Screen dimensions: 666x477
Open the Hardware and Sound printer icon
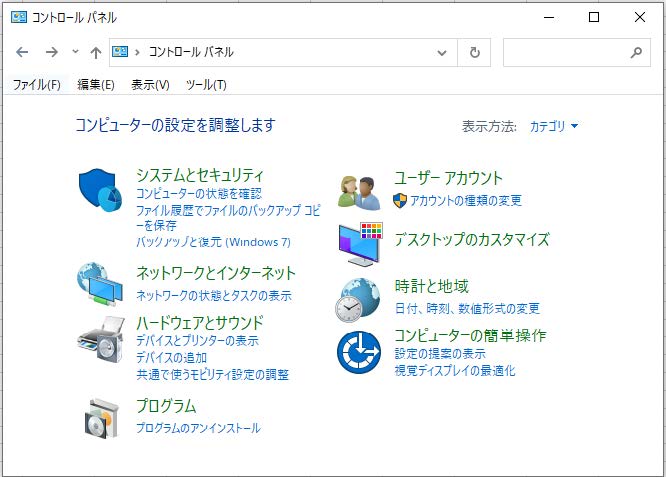click(x=101, y=339)
